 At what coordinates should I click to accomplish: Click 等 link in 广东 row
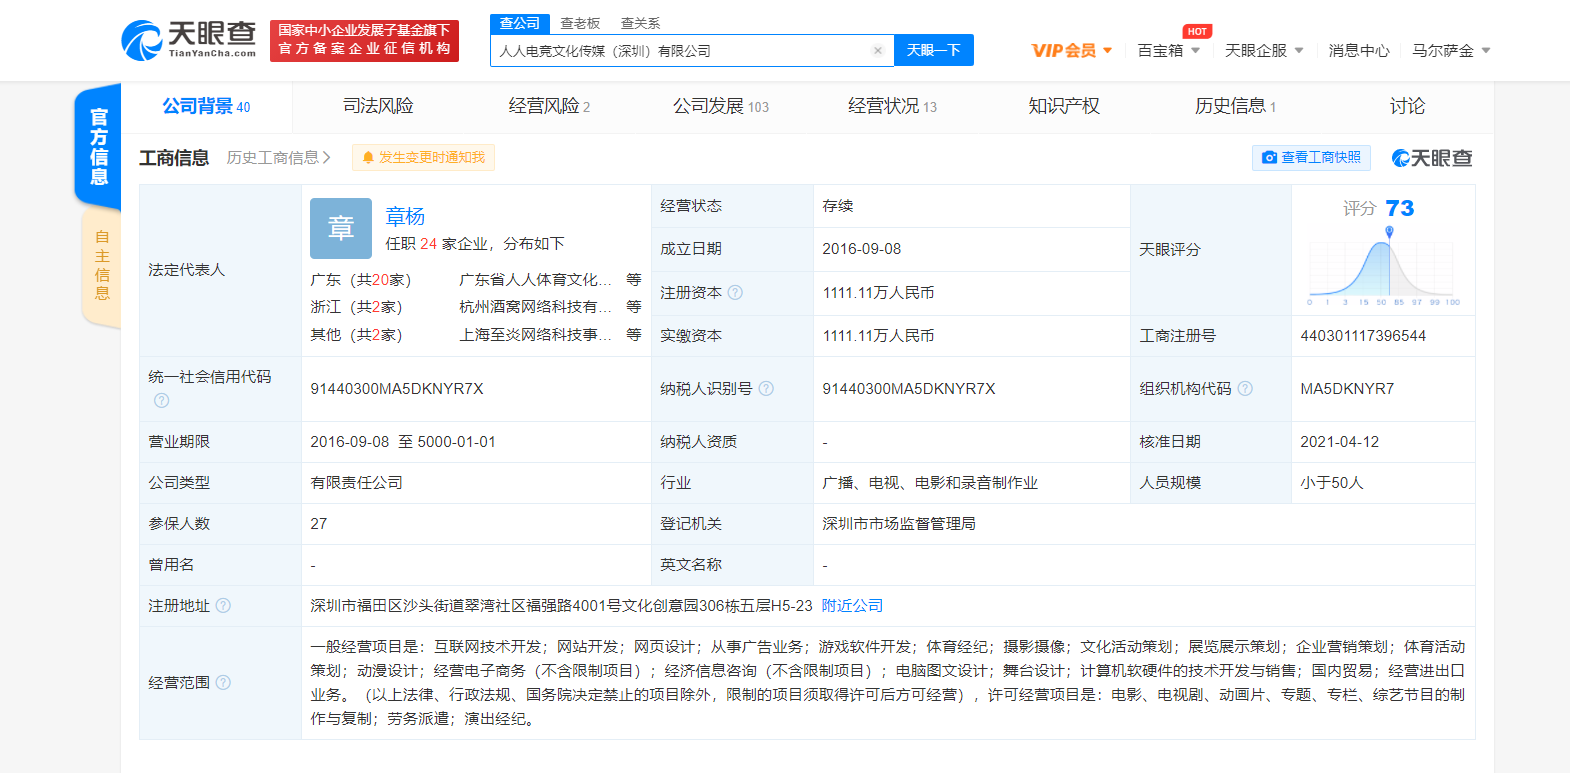click(x=633, y=280)
